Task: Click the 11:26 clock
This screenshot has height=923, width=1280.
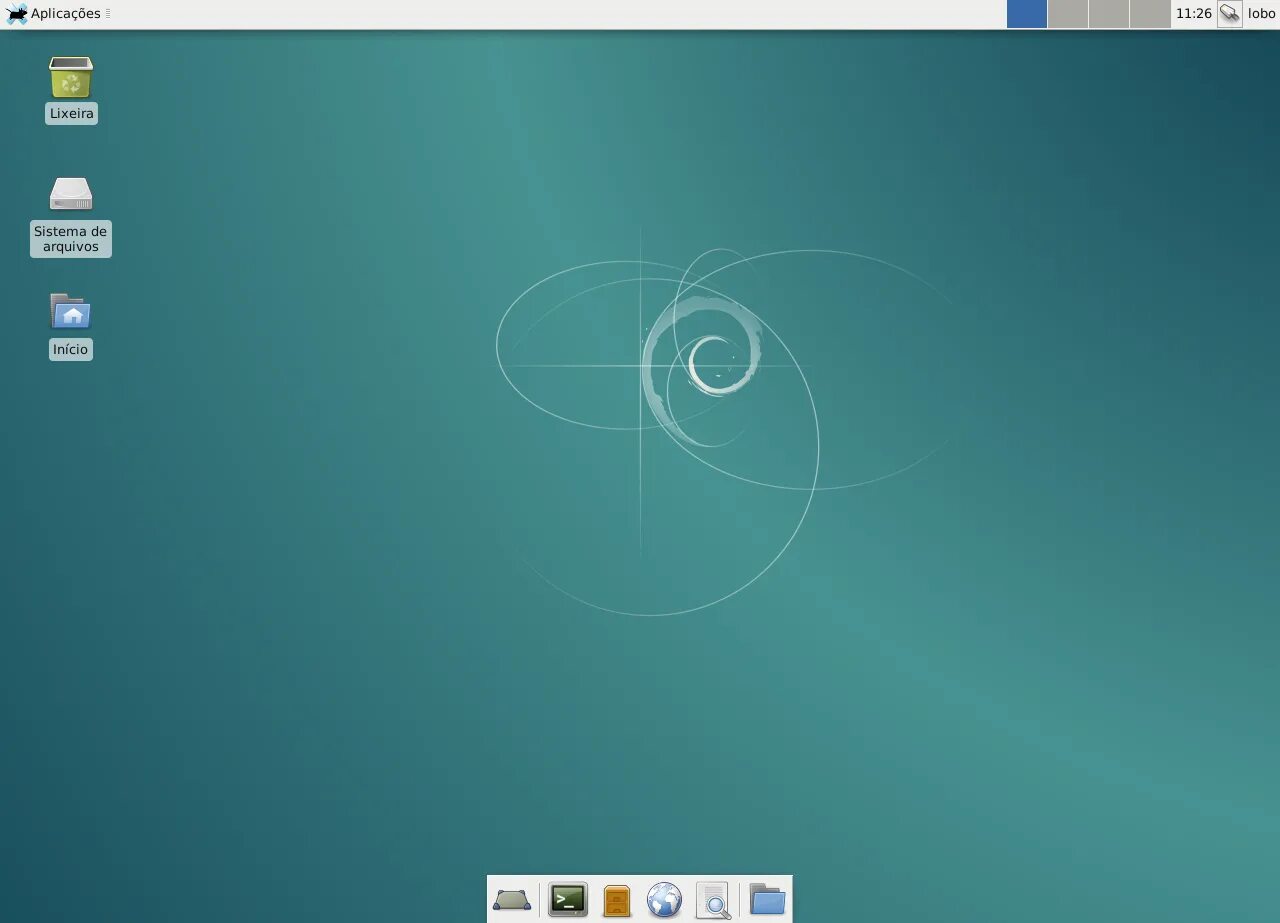Action: (x=1194, y=14)
